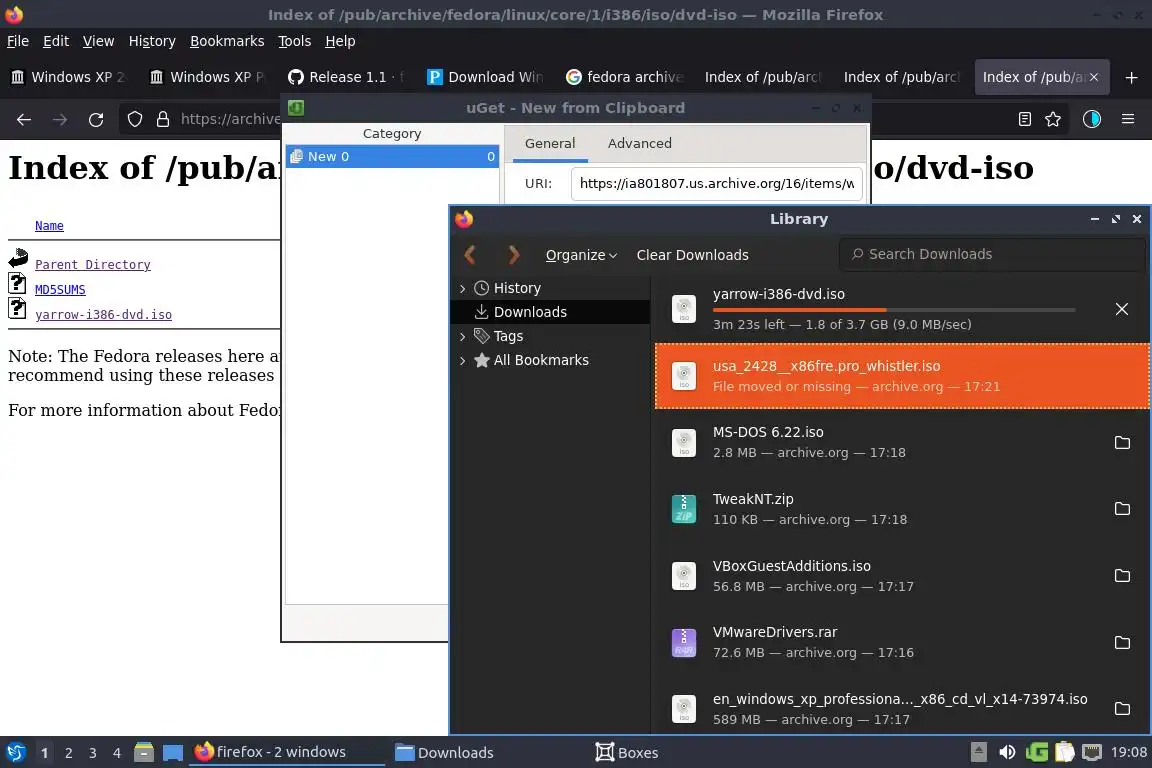Click yarrow-i386-dvd.iso link on page

click(104, 315)
